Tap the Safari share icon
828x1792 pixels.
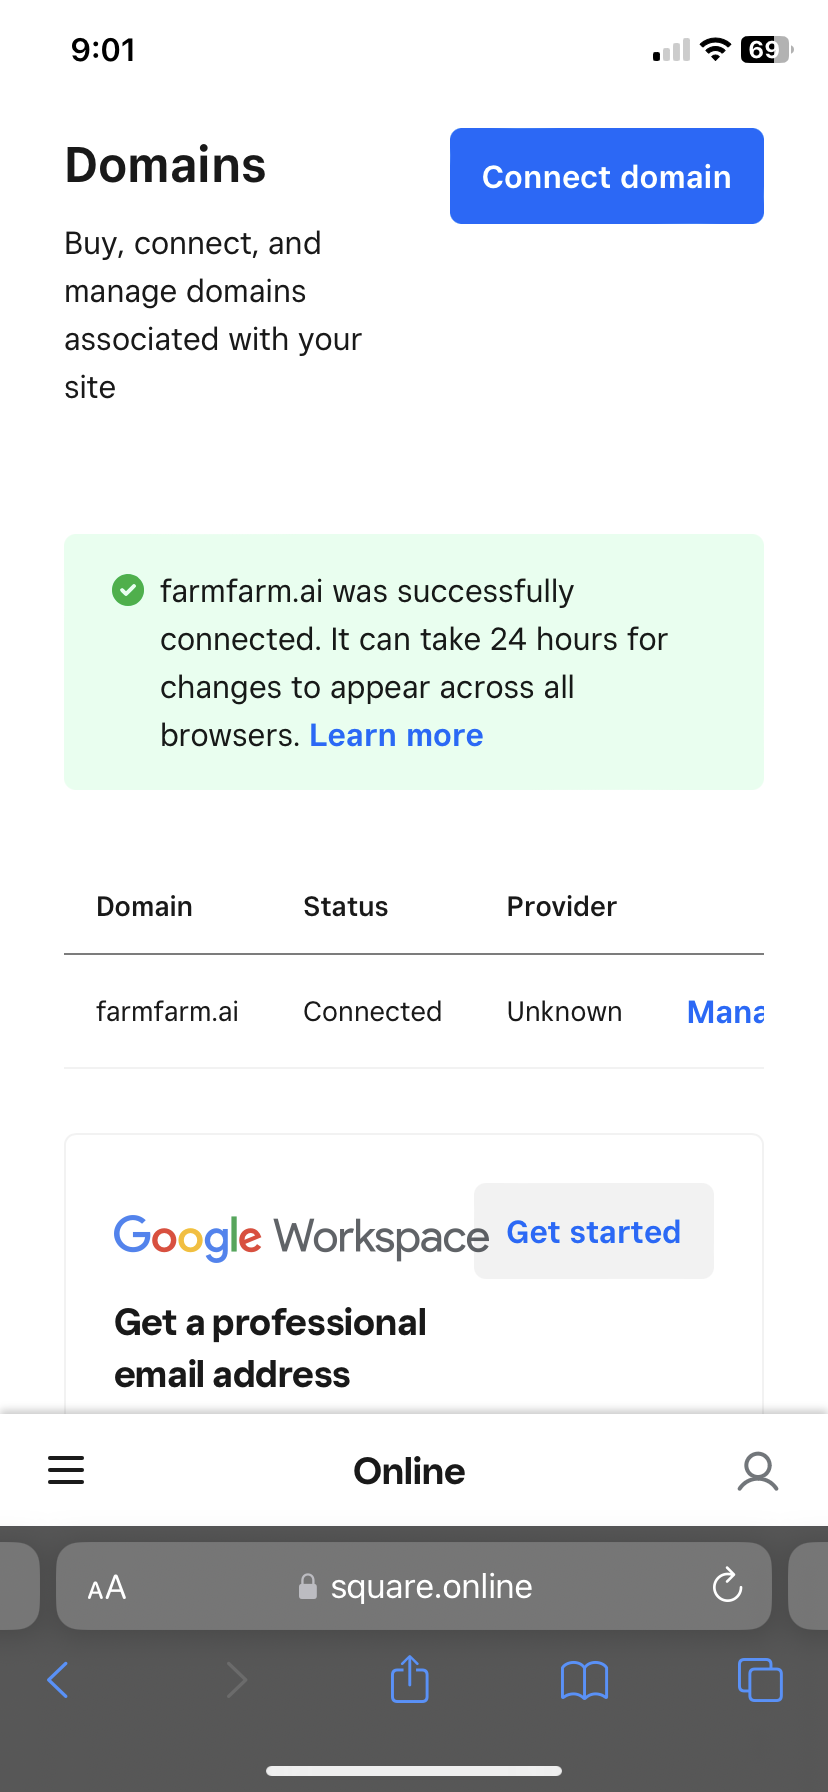tap(409, 1679)
